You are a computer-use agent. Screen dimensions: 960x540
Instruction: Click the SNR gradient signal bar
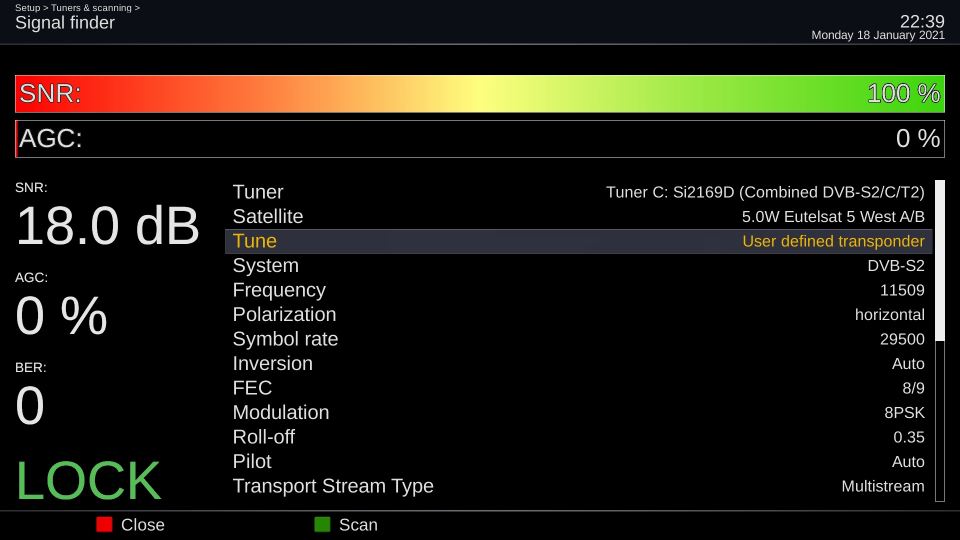480,94
